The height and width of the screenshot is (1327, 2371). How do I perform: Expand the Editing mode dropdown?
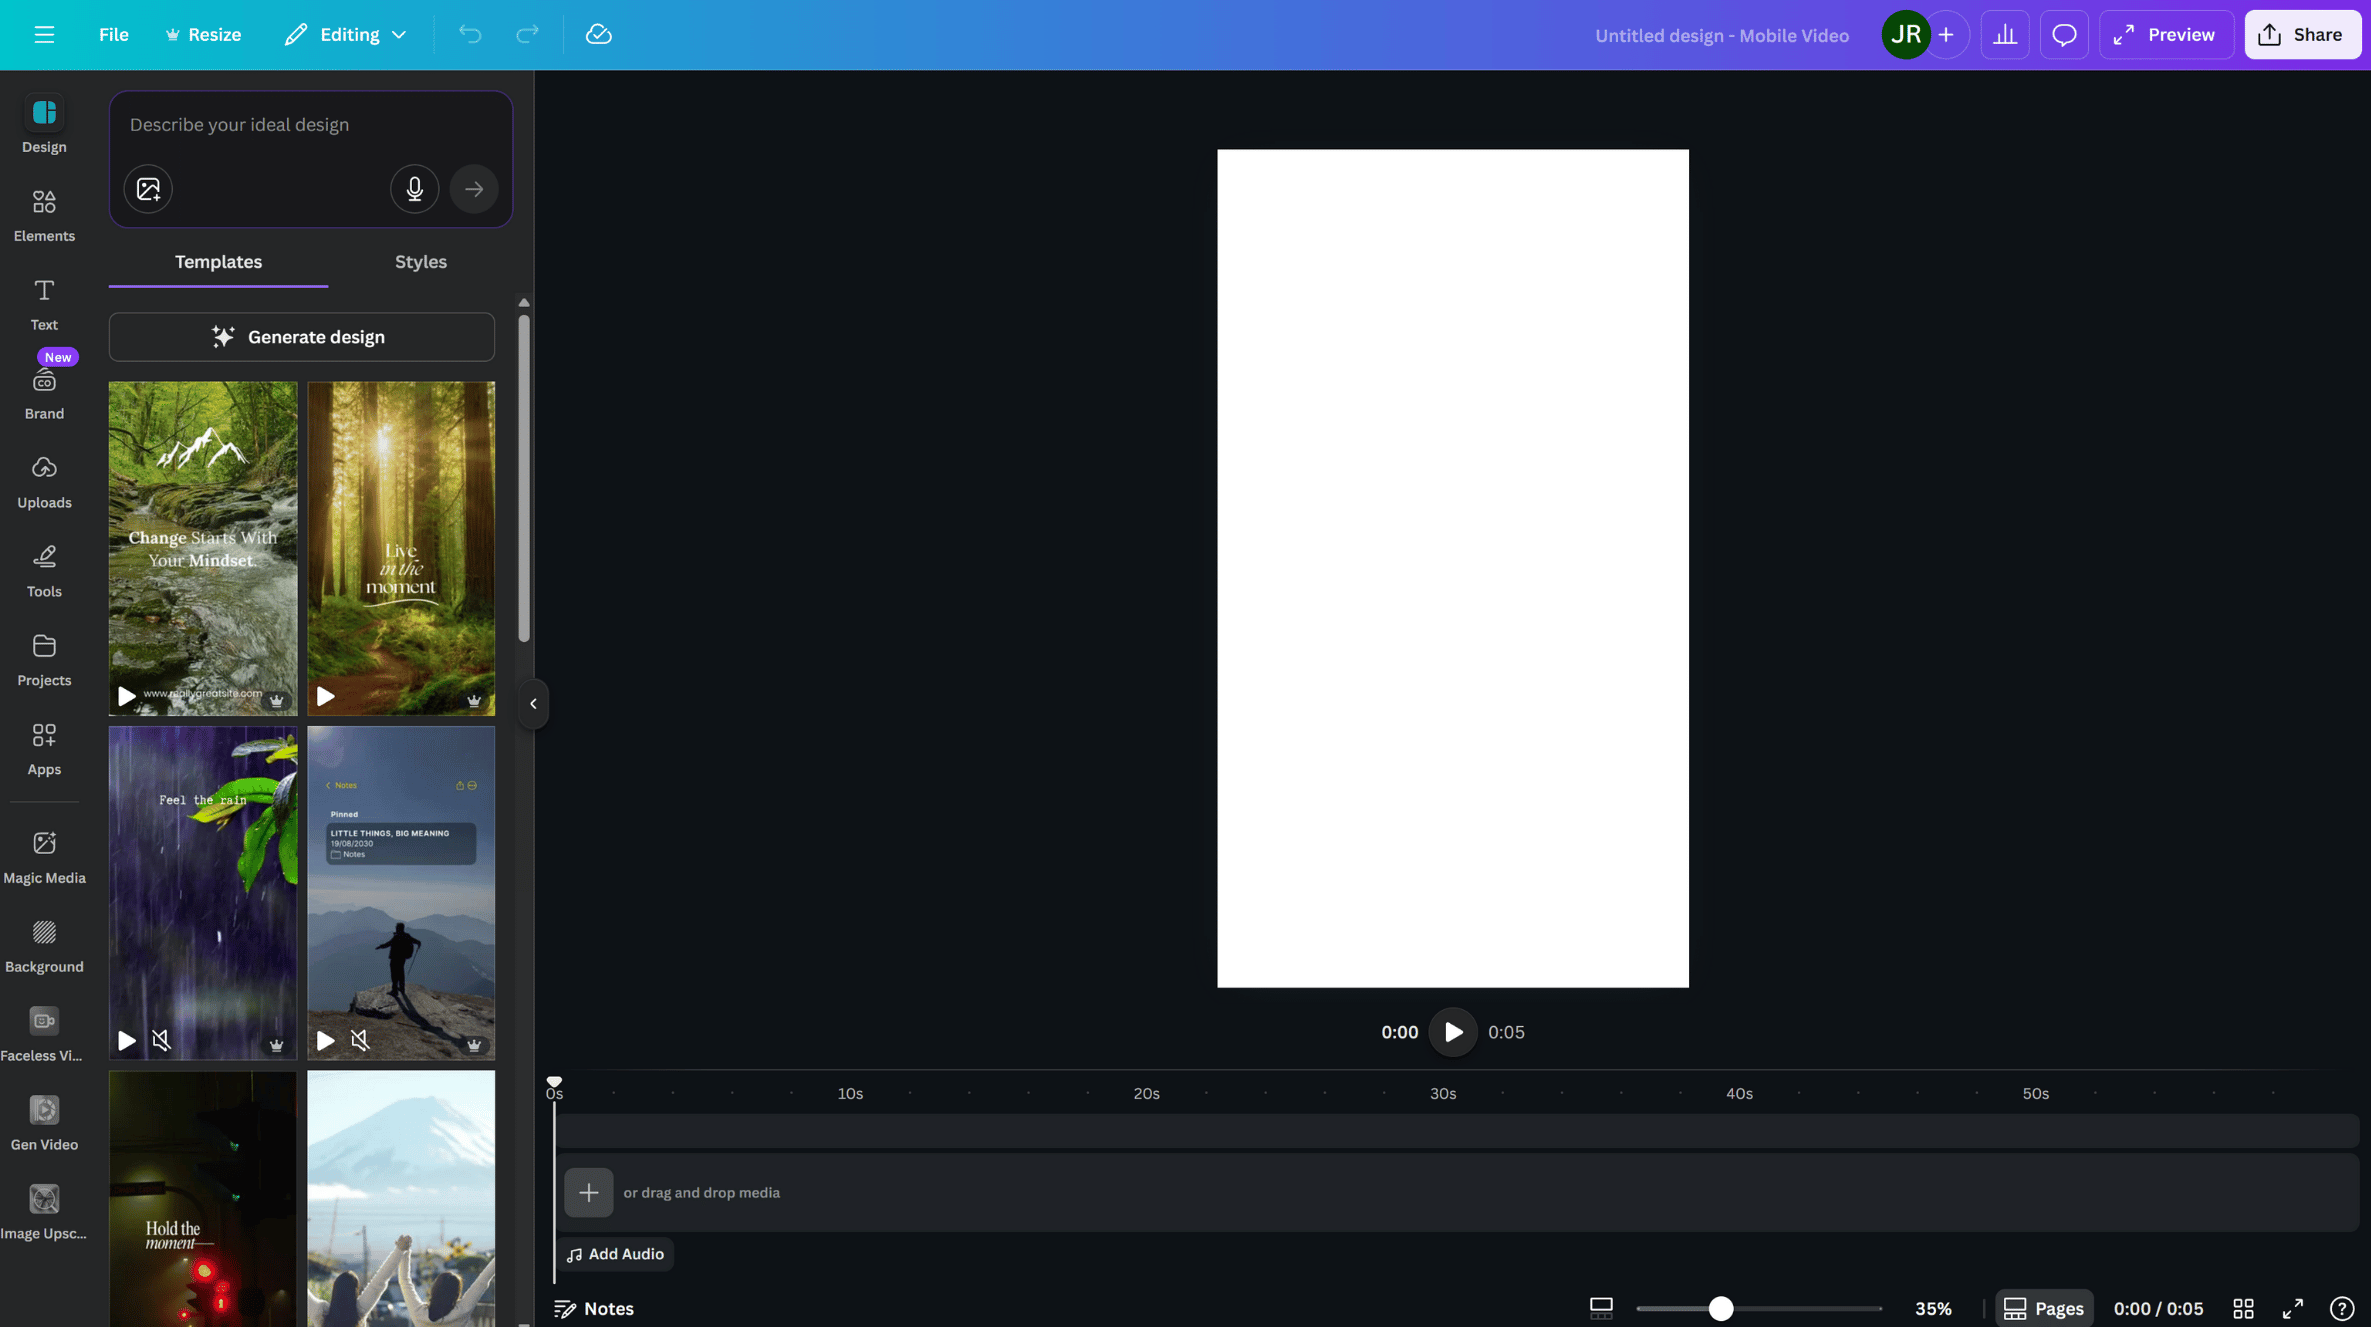point(346,35)
